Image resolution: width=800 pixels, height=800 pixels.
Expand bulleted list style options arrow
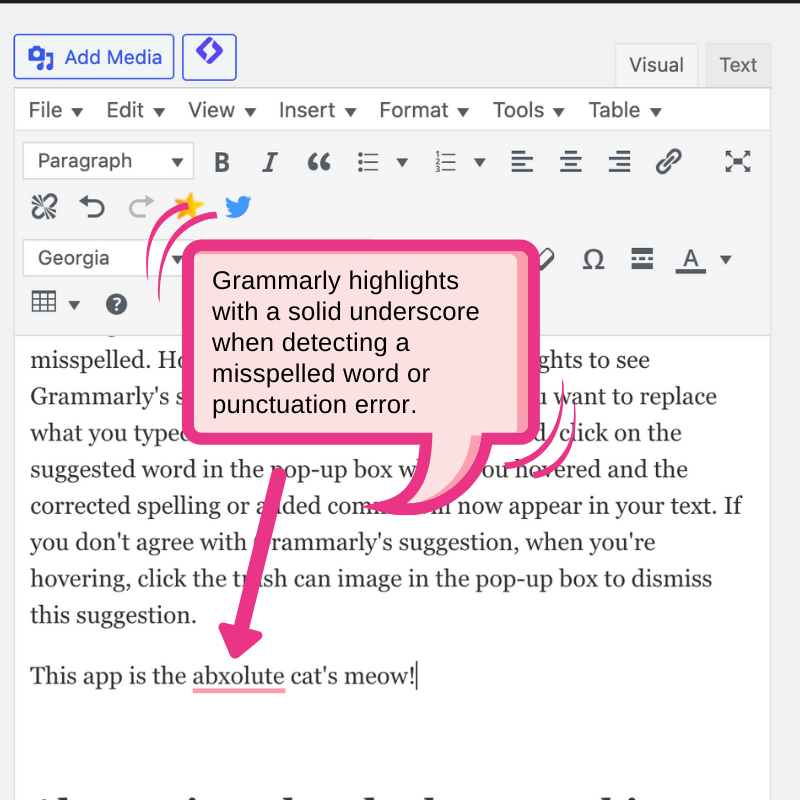pos(402,162)
